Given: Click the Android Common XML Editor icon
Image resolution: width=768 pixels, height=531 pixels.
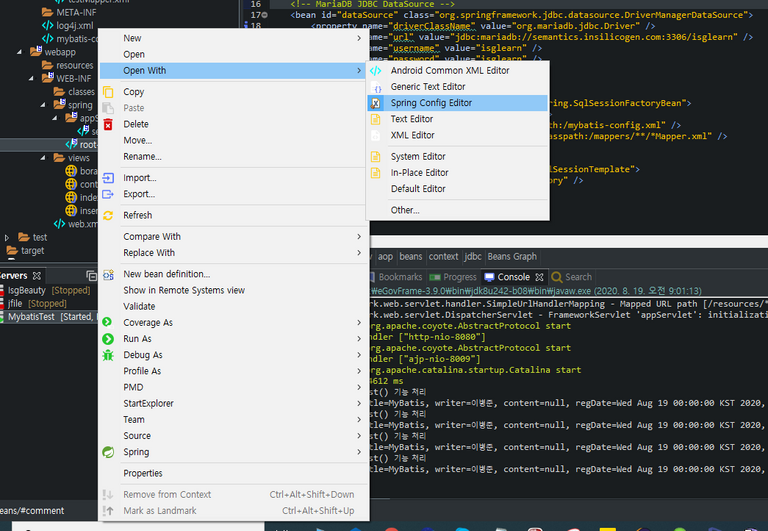Looking at the screenshot, I should pos(376,71).
